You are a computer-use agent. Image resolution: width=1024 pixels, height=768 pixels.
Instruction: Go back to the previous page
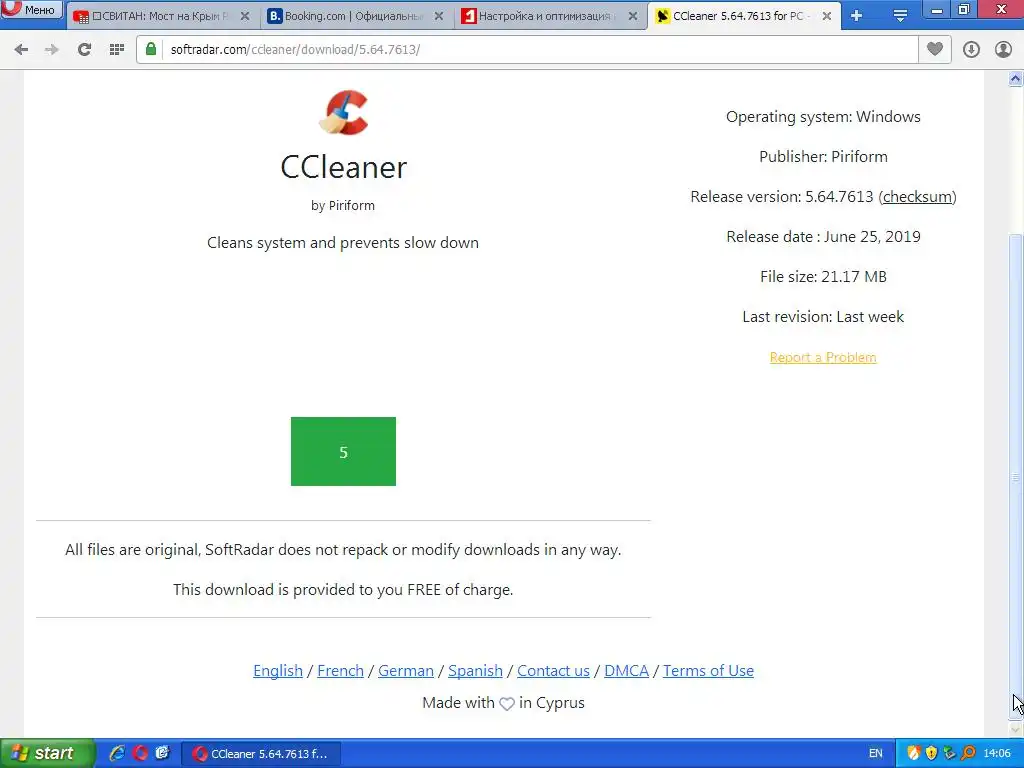click(21, 50)
